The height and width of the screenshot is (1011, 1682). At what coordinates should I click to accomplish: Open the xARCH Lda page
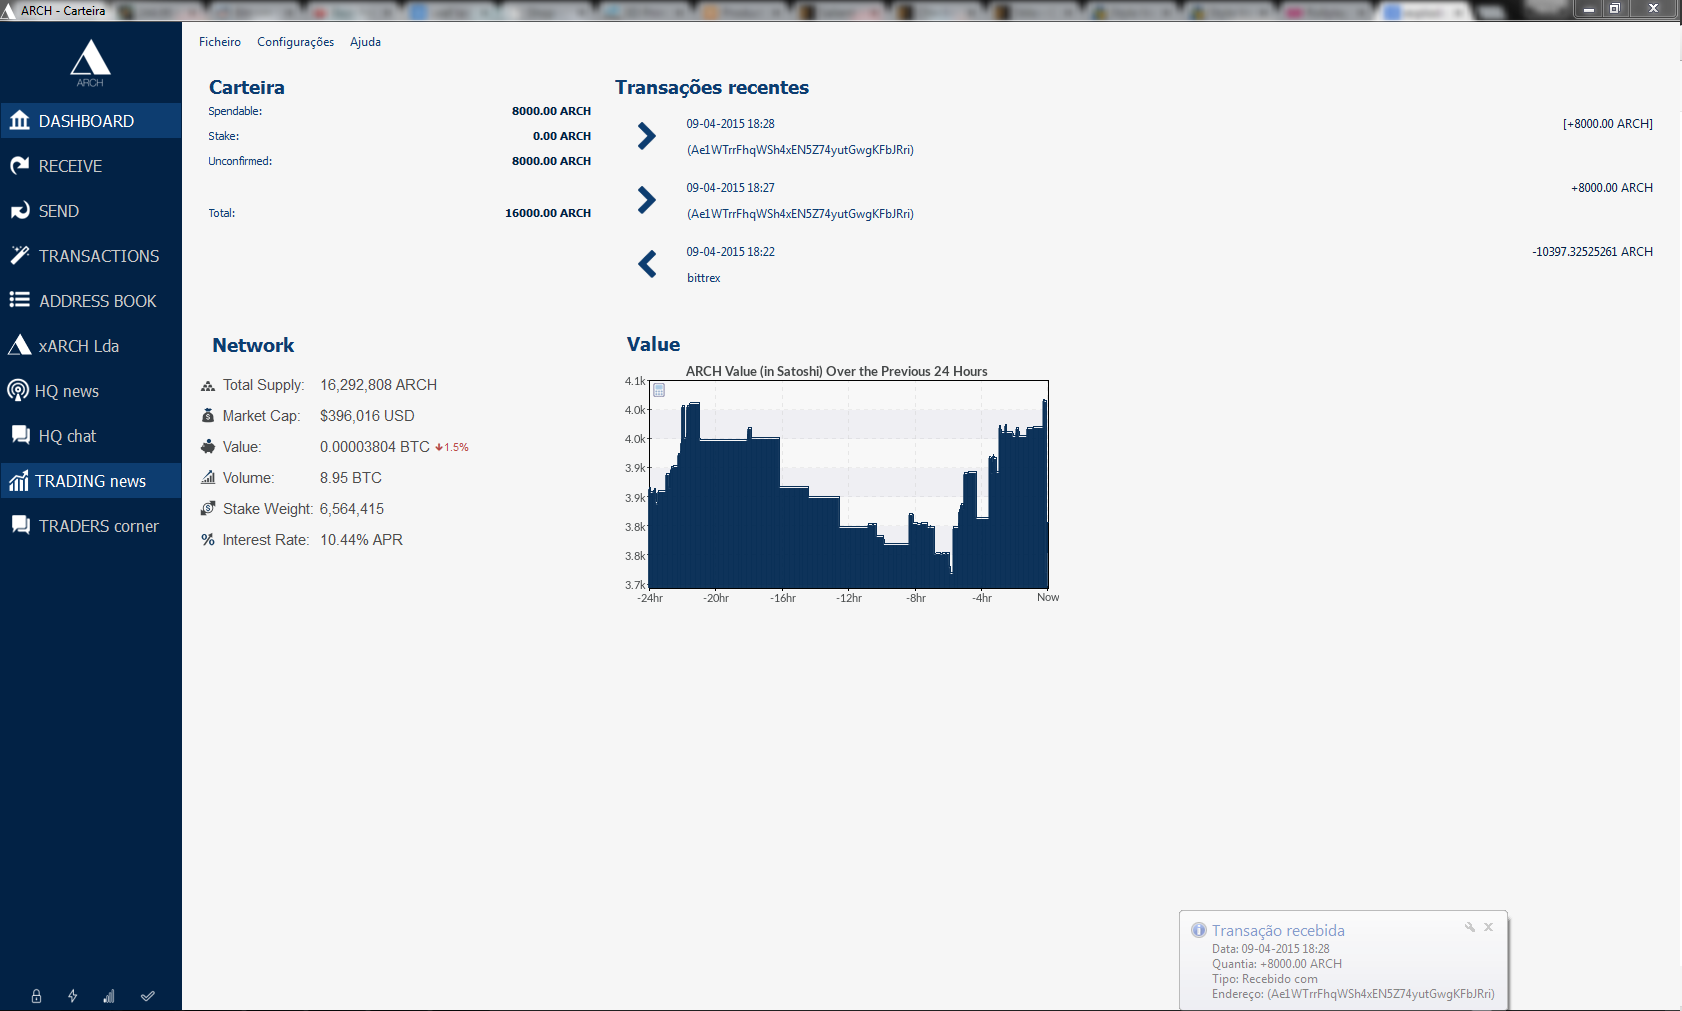tap(90, 346)
